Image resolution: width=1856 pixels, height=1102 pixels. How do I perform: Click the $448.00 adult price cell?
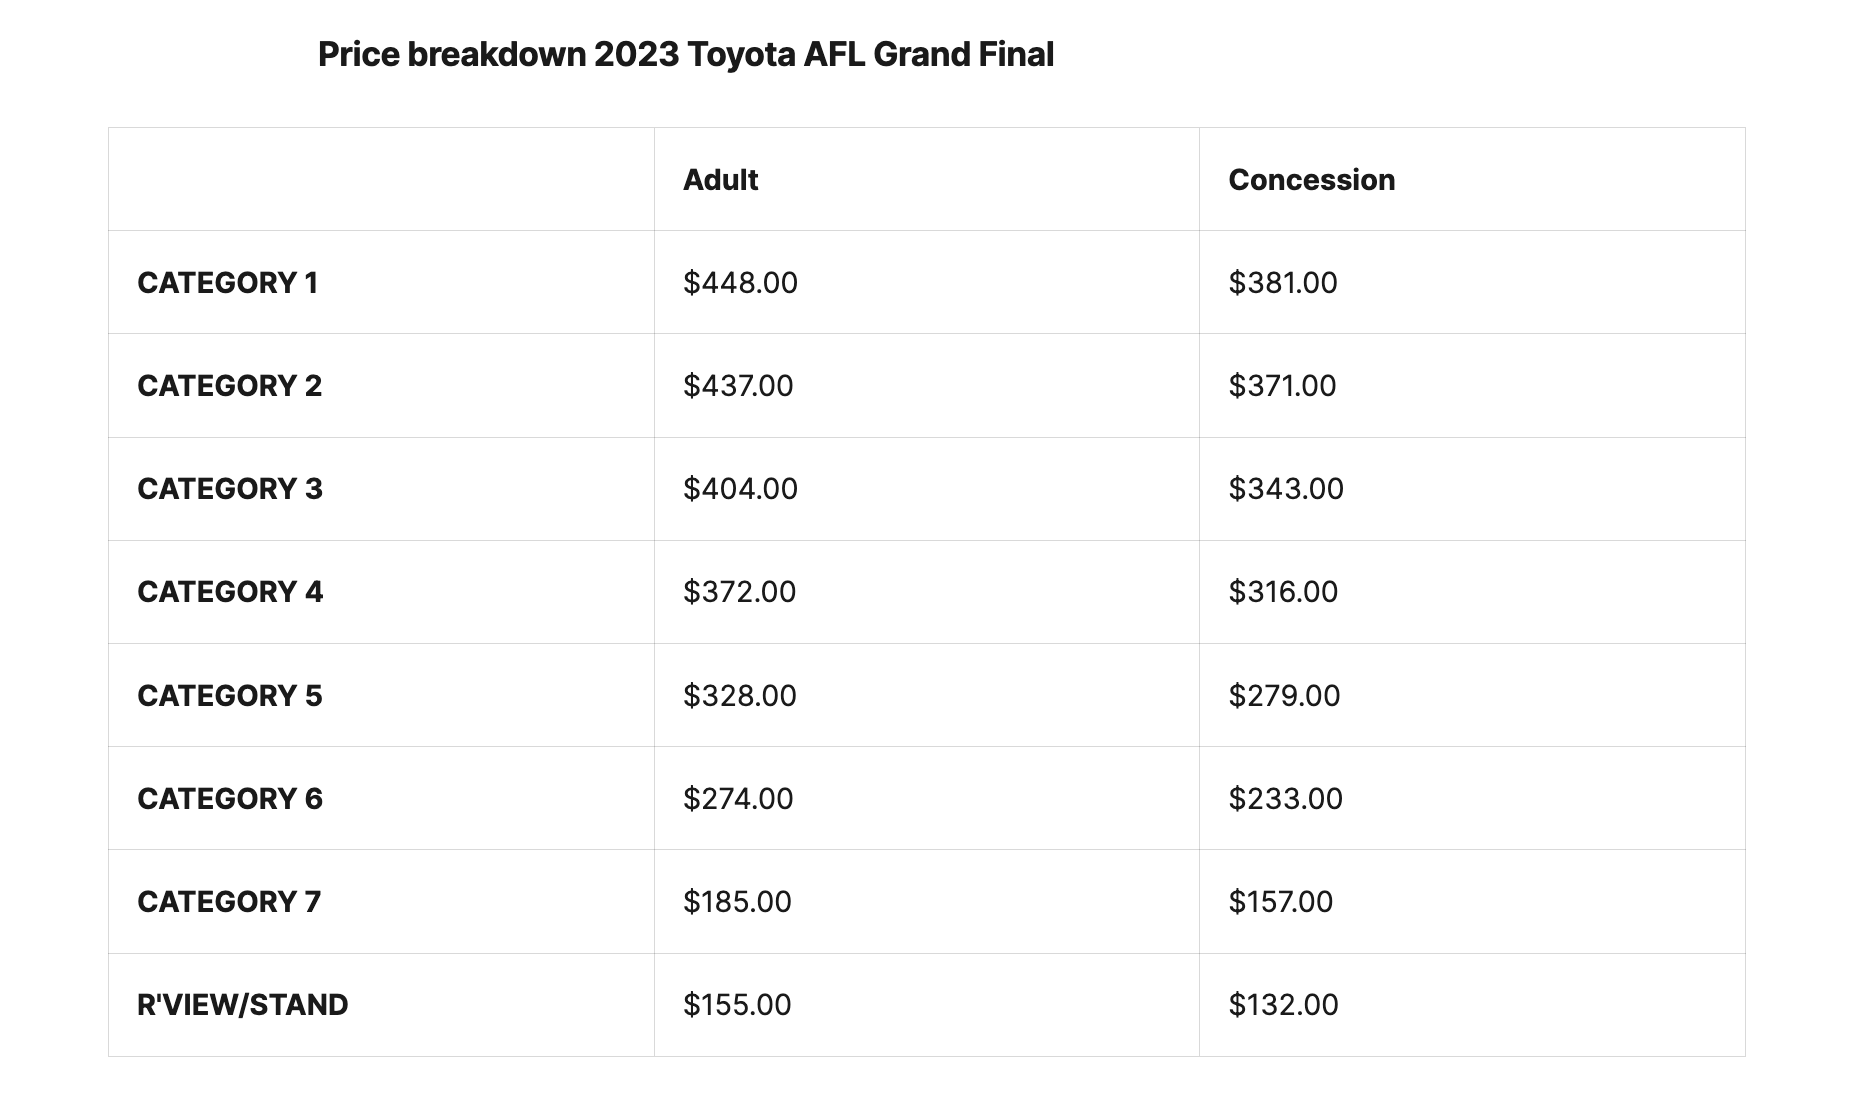740,283
